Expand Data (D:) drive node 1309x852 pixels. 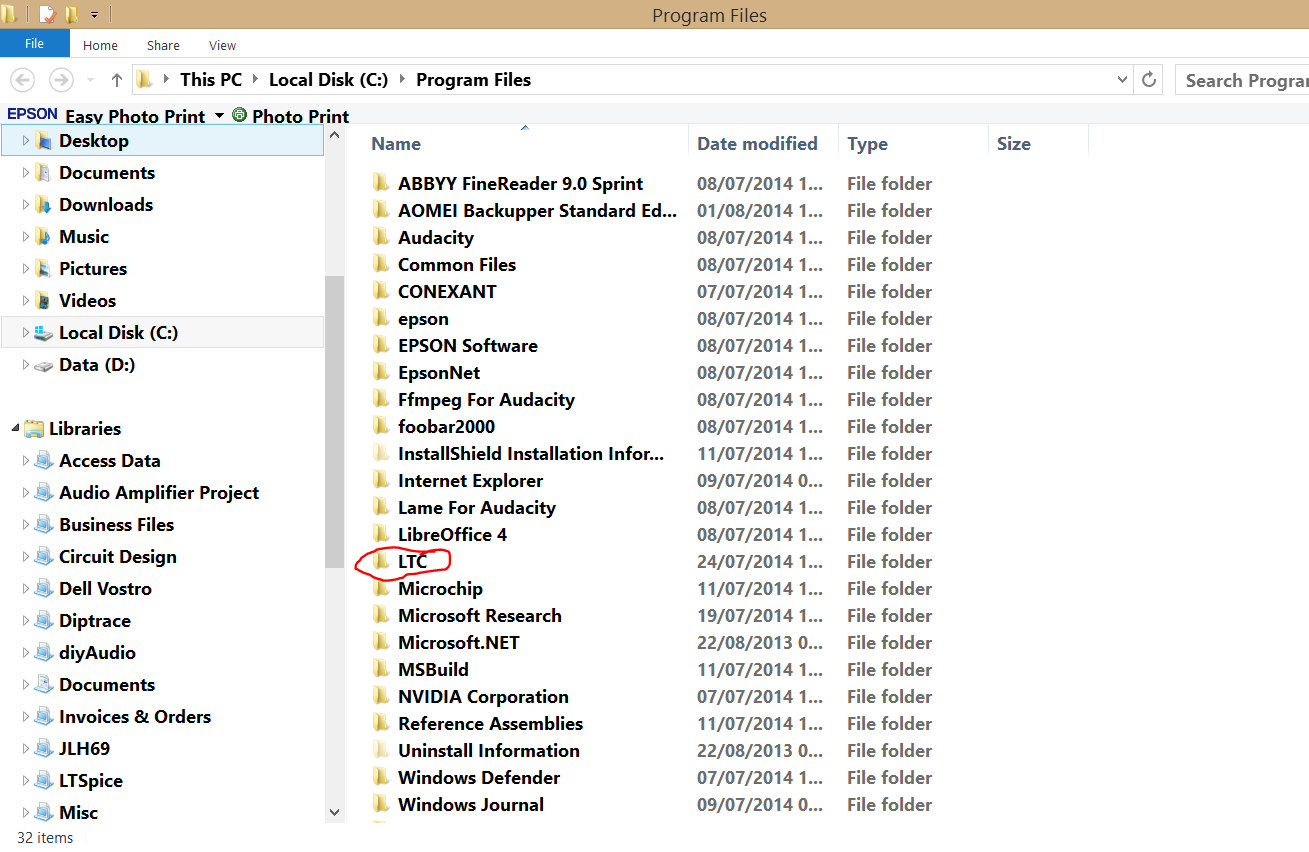[x=26, y=365]
